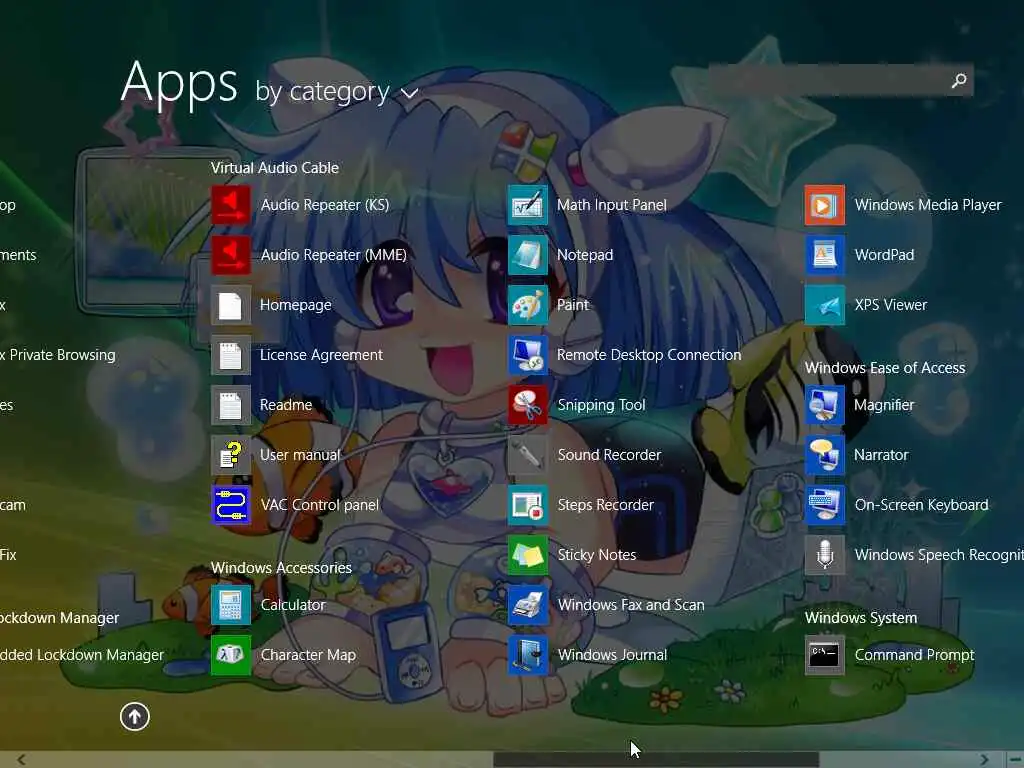Select the Windows System group header

coord(861,618)
